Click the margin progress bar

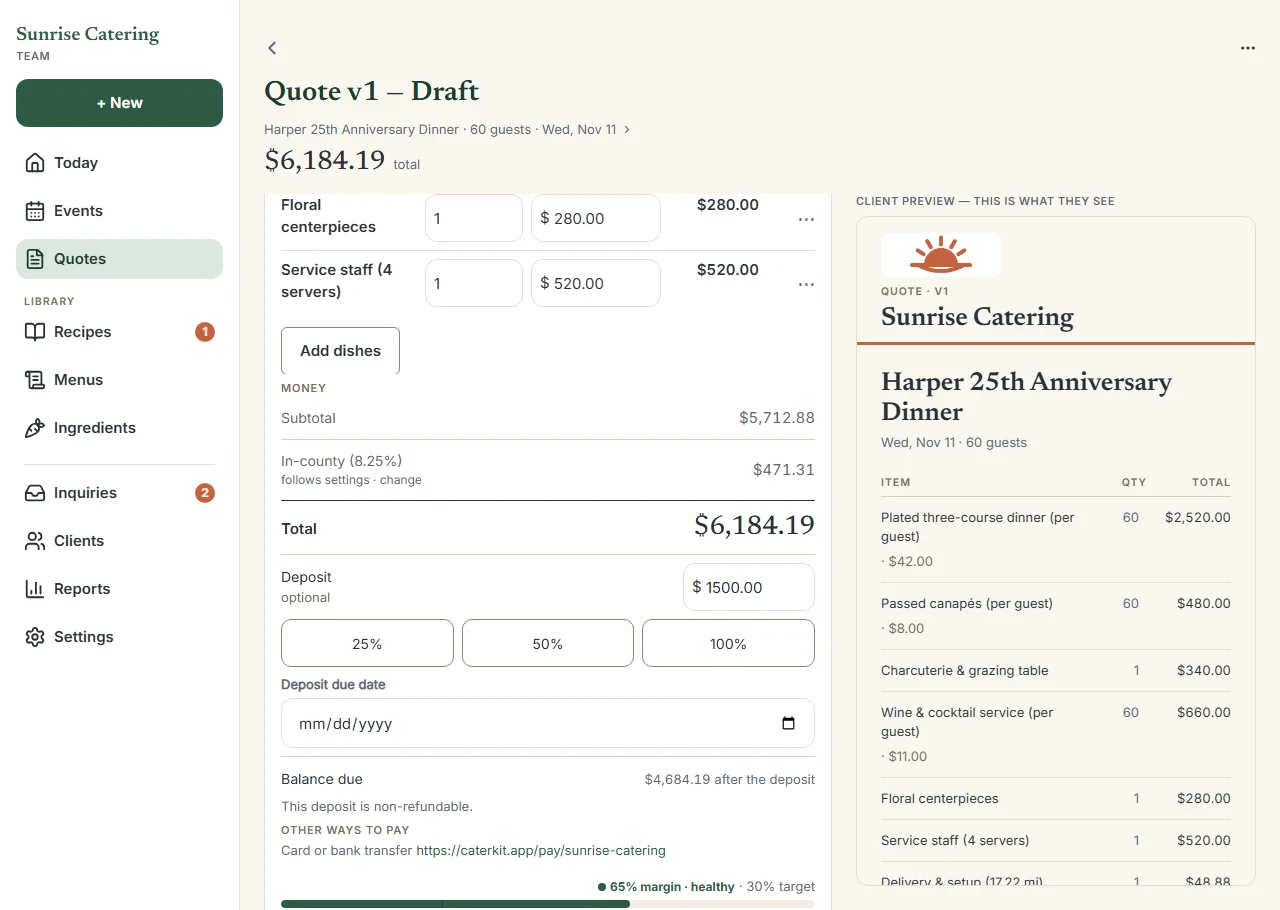(548, 904)
